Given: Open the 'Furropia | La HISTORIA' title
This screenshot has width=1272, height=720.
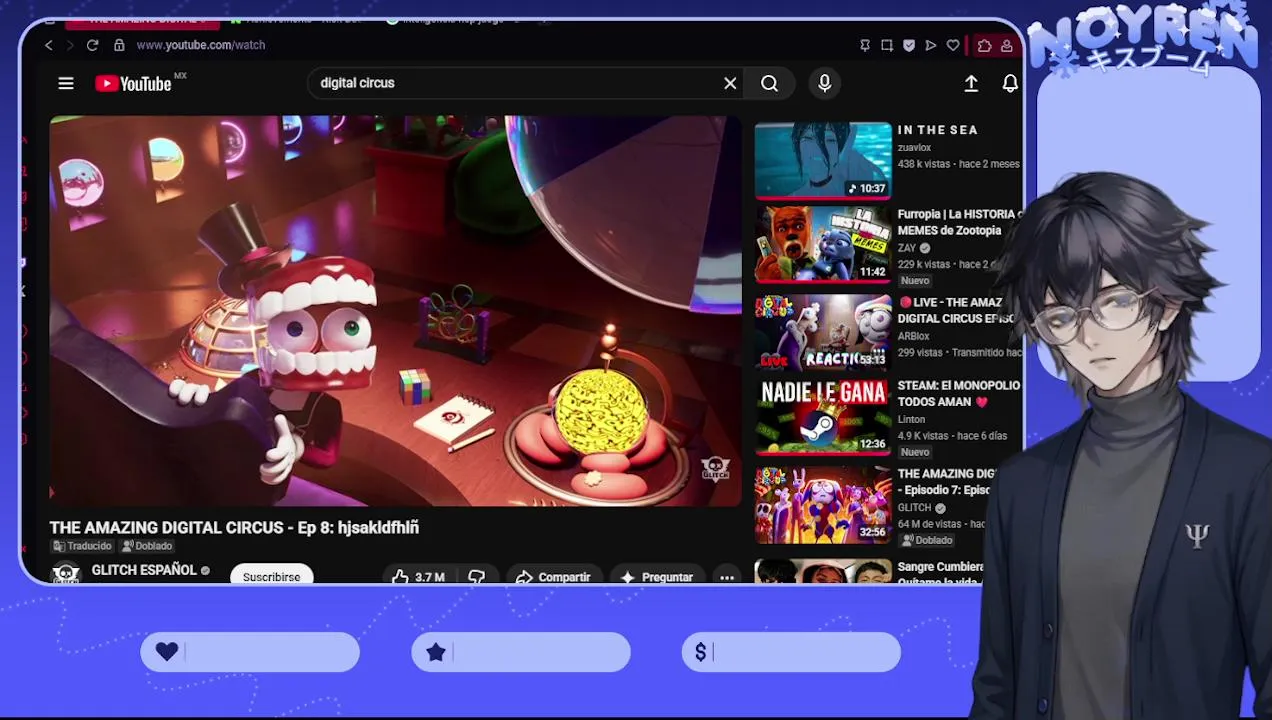Looking at the screenshot, I should pyautogui.click(x=958, y=222).
